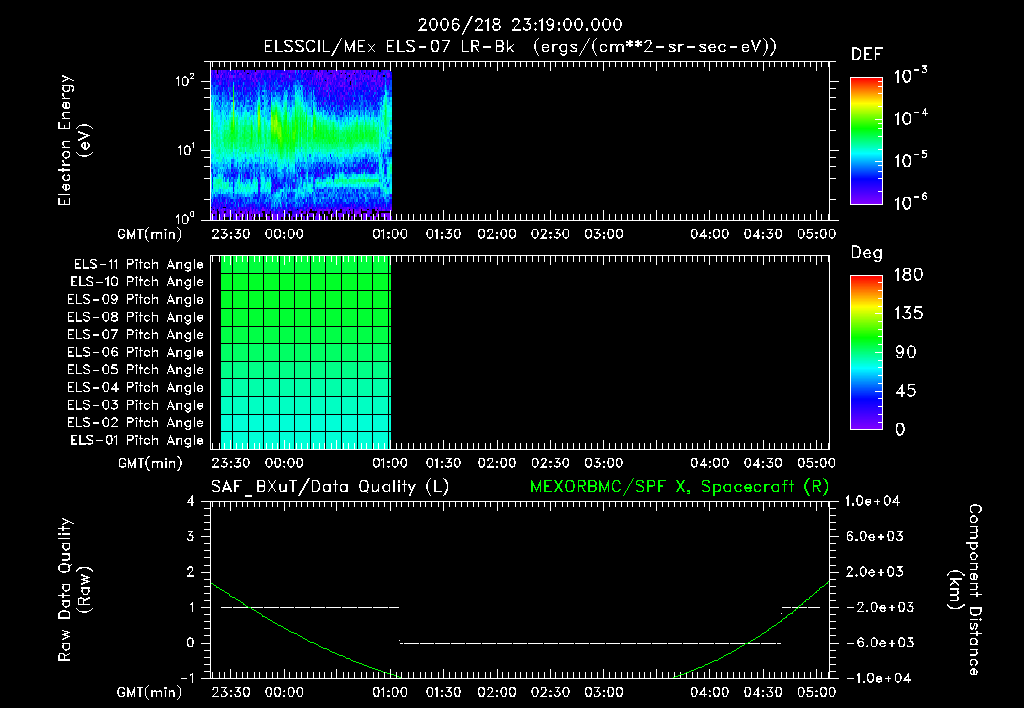Click the 2.0e+03 right axis value

click(x=874, y=571)
